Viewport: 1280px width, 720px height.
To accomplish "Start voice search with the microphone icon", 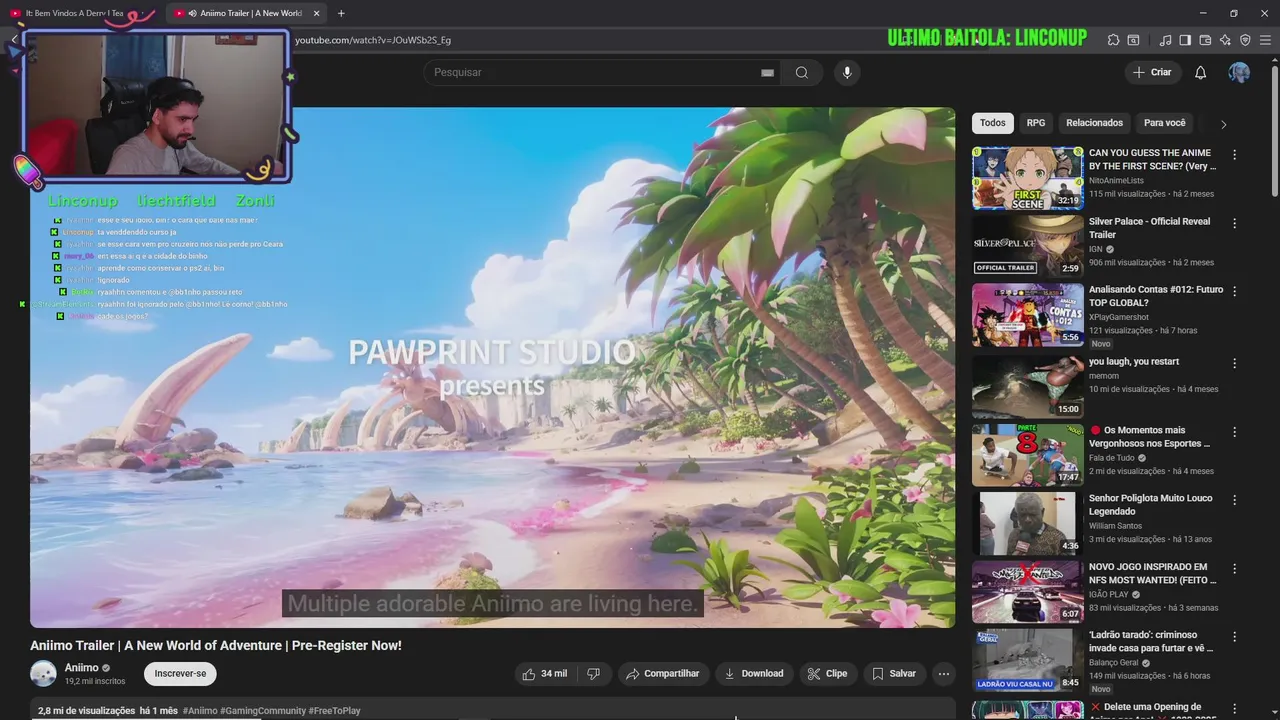I will pos(847,72).
